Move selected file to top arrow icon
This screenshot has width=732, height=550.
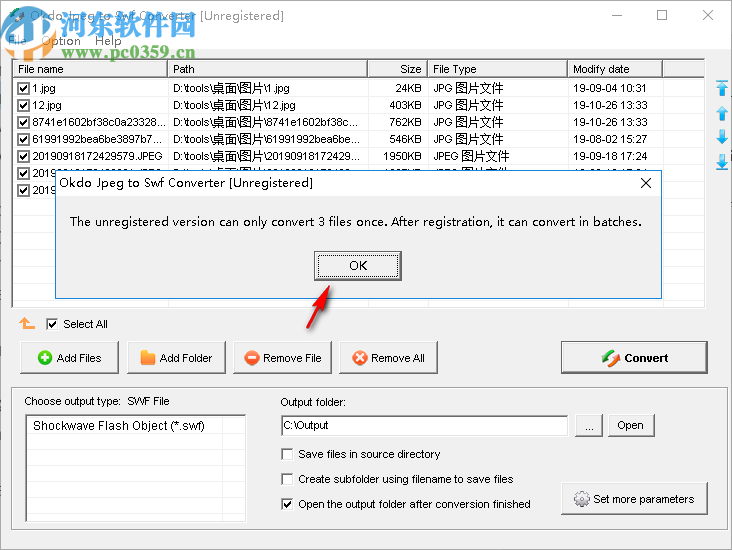tap(722, 88)
